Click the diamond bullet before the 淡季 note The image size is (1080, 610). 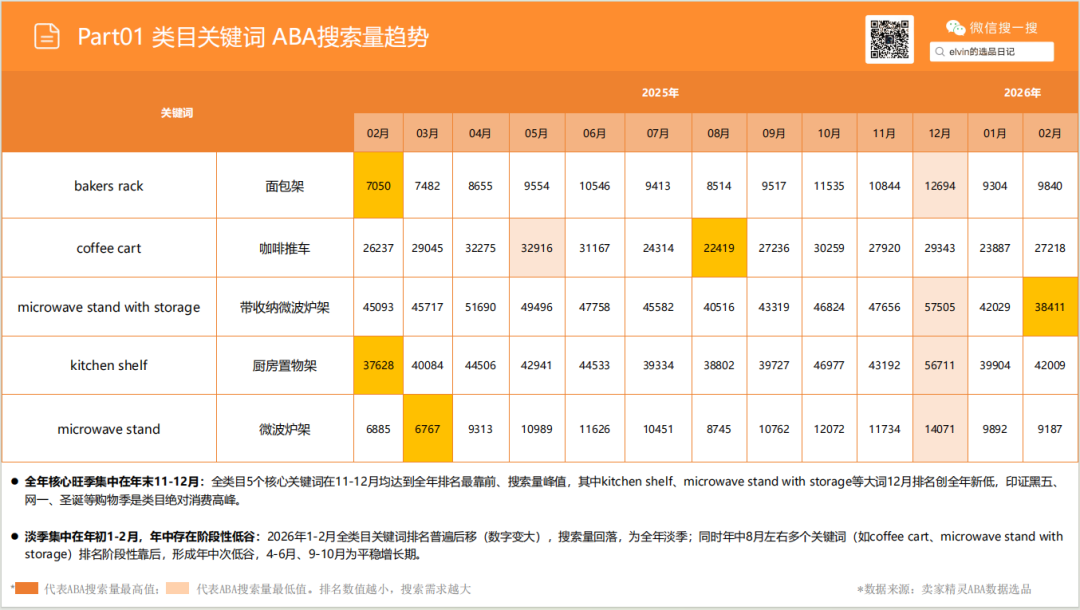14,536
